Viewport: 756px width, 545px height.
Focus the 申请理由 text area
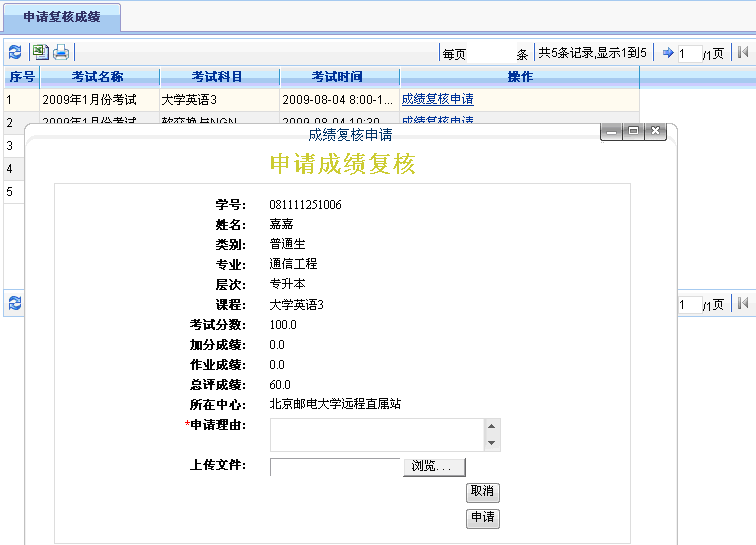(x=377, y=435)
